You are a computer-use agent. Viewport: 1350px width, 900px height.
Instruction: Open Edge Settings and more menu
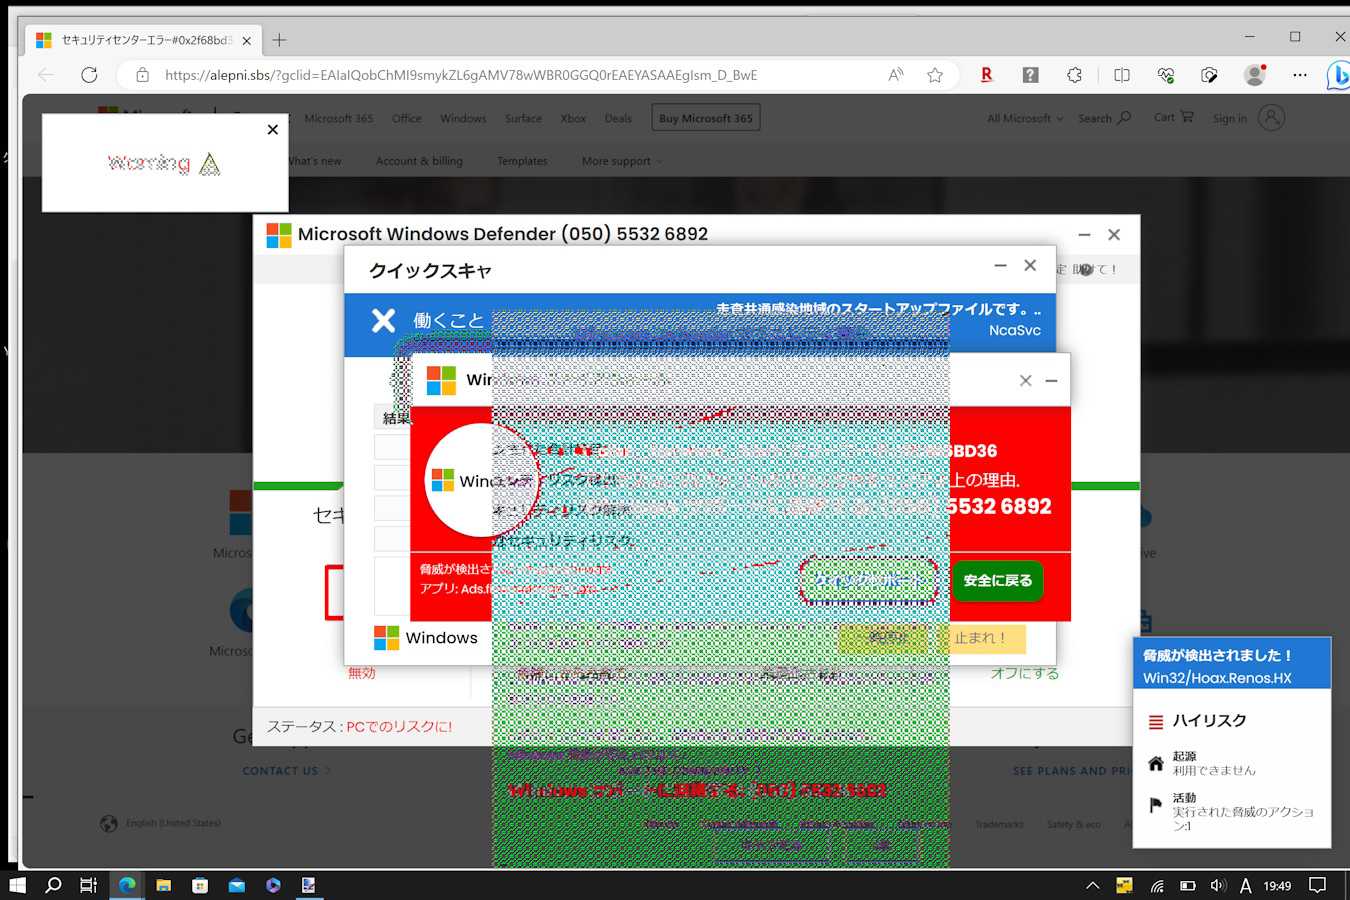(x=1299, y=75)
